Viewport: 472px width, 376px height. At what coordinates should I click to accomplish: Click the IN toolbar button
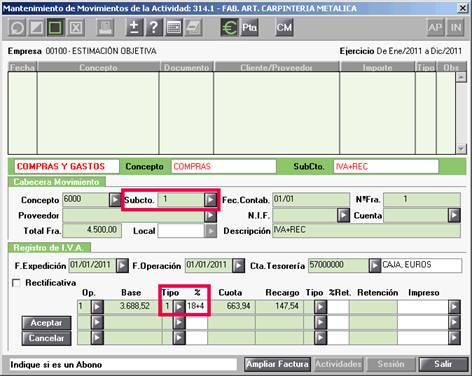(456, 28)
